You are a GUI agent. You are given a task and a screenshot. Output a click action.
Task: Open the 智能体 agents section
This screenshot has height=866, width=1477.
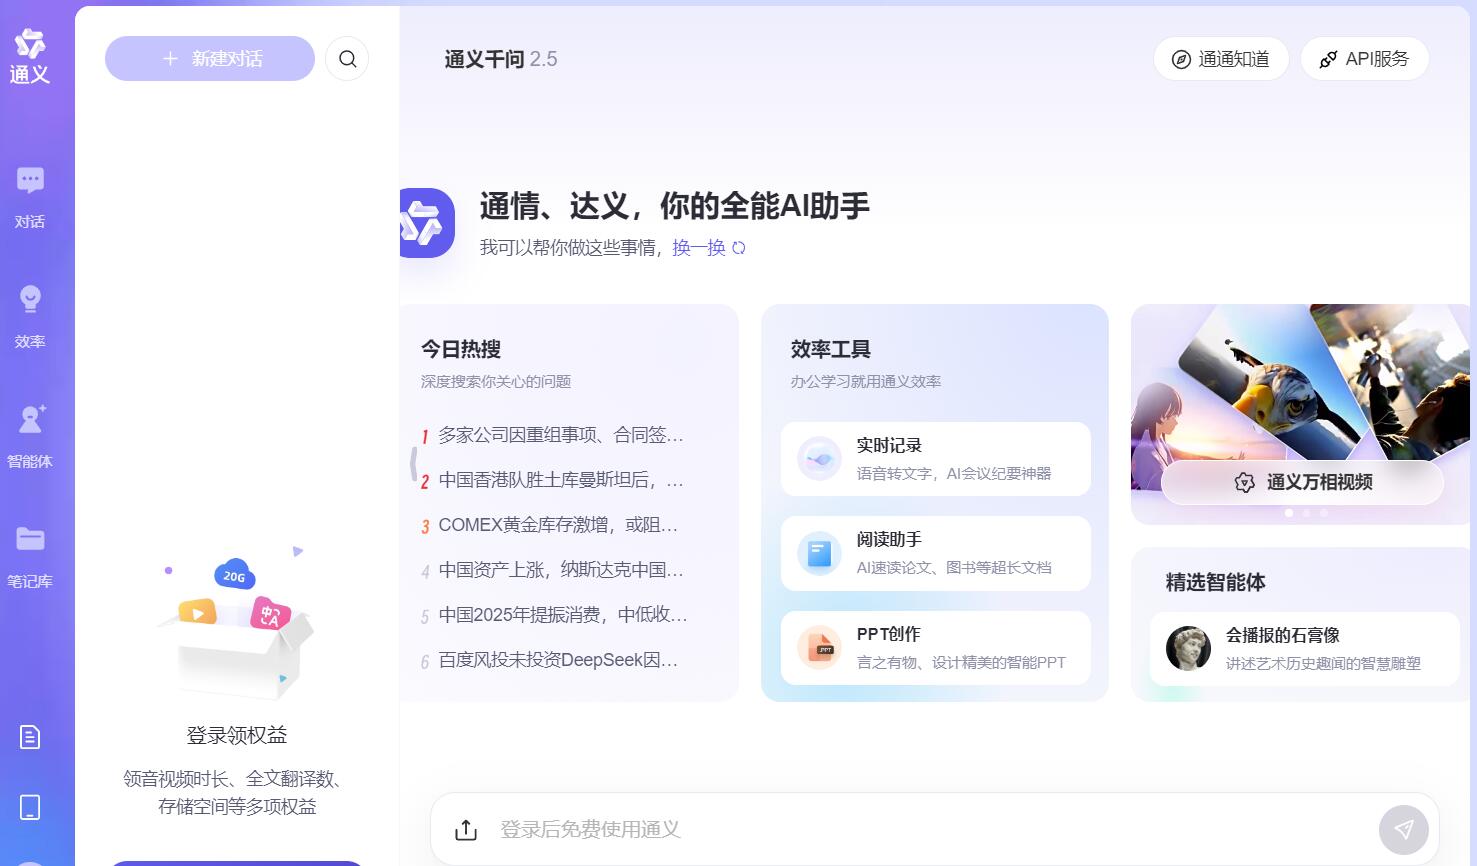(x=30, y=436)
